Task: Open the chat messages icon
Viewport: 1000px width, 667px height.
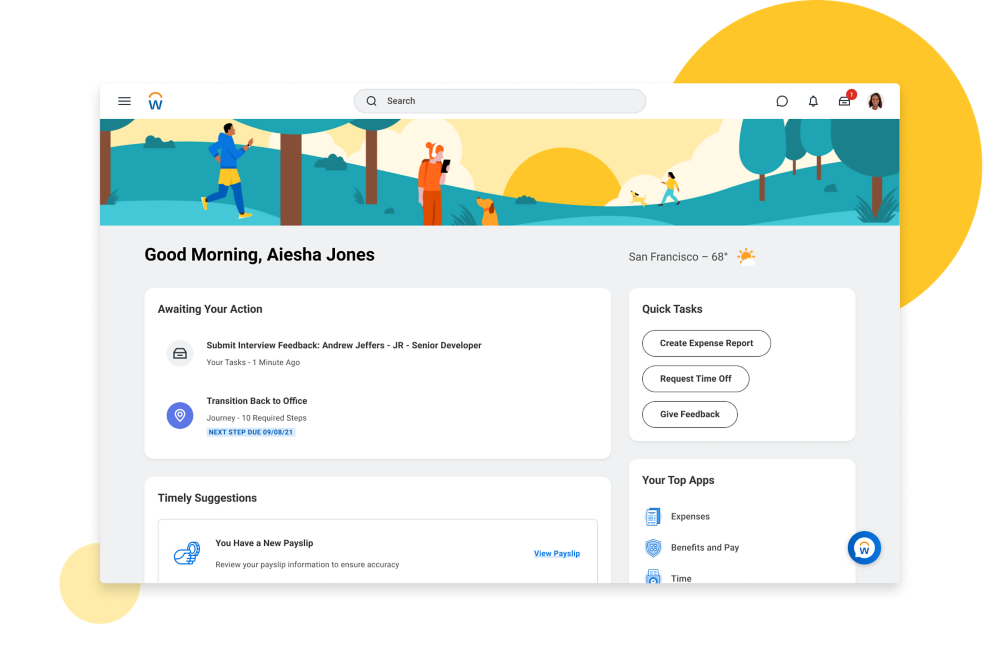Action: tap(782, 101)
